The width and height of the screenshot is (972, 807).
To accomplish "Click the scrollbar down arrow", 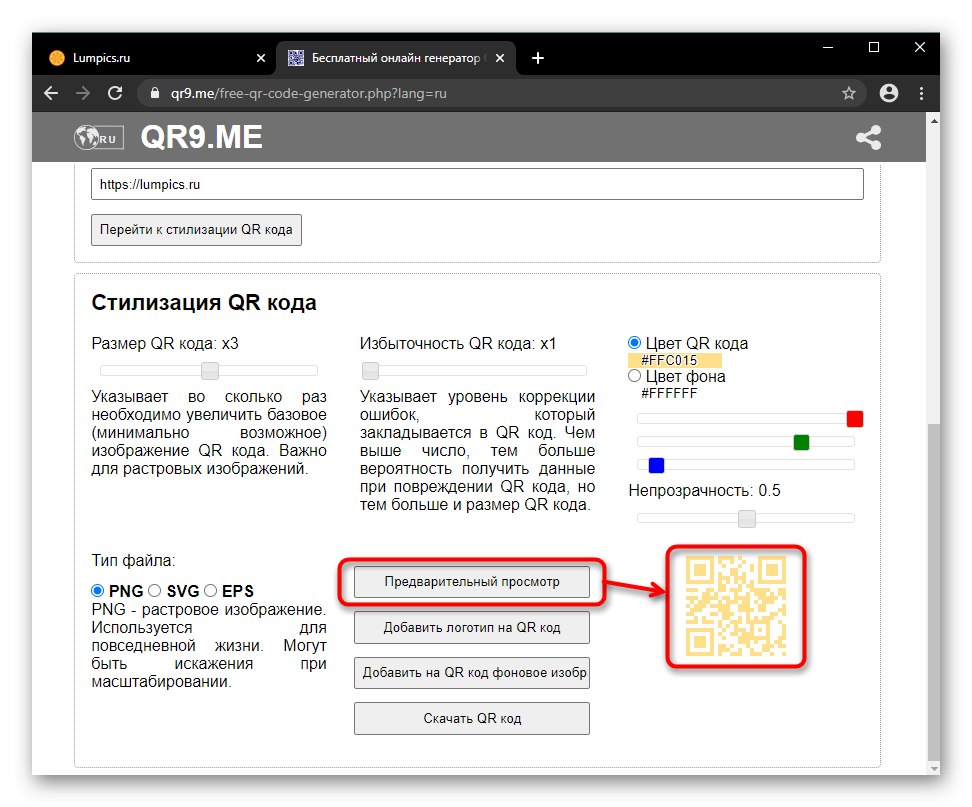I will click(934, 769).
